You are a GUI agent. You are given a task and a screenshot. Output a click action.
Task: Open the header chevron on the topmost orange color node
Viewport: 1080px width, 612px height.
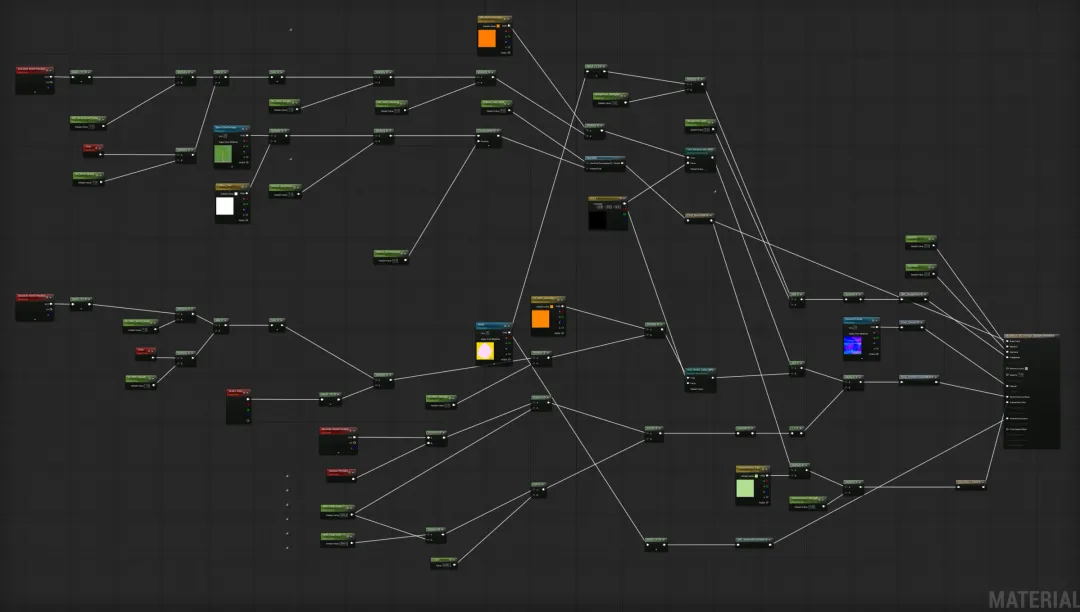[508, 19]
